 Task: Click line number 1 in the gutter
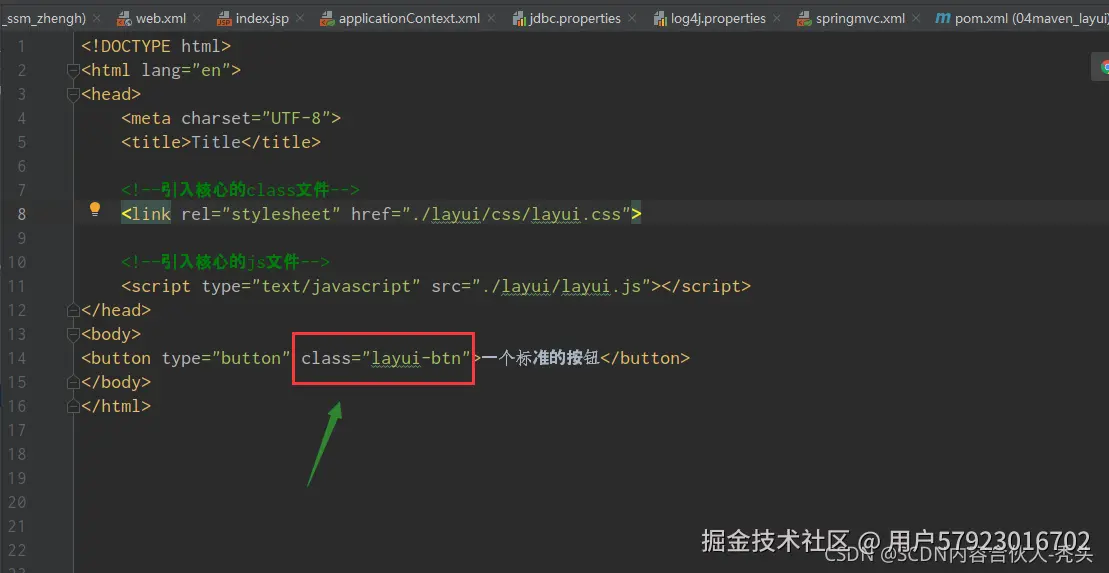click(21, 47)
